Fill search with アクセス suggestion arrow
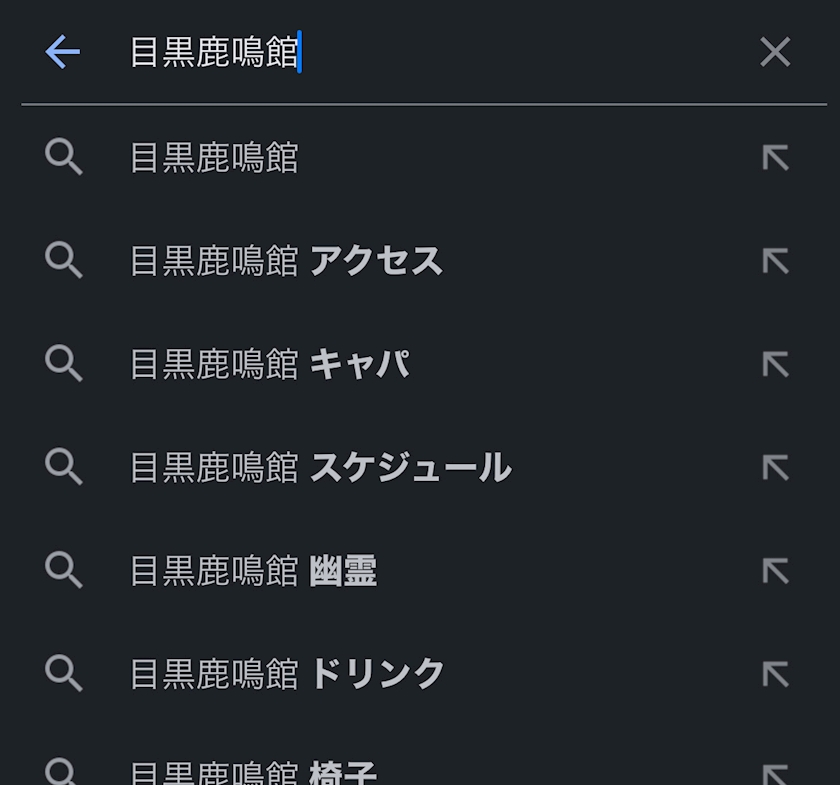Viewport: 840px width, 785px height. click(775, 261)
